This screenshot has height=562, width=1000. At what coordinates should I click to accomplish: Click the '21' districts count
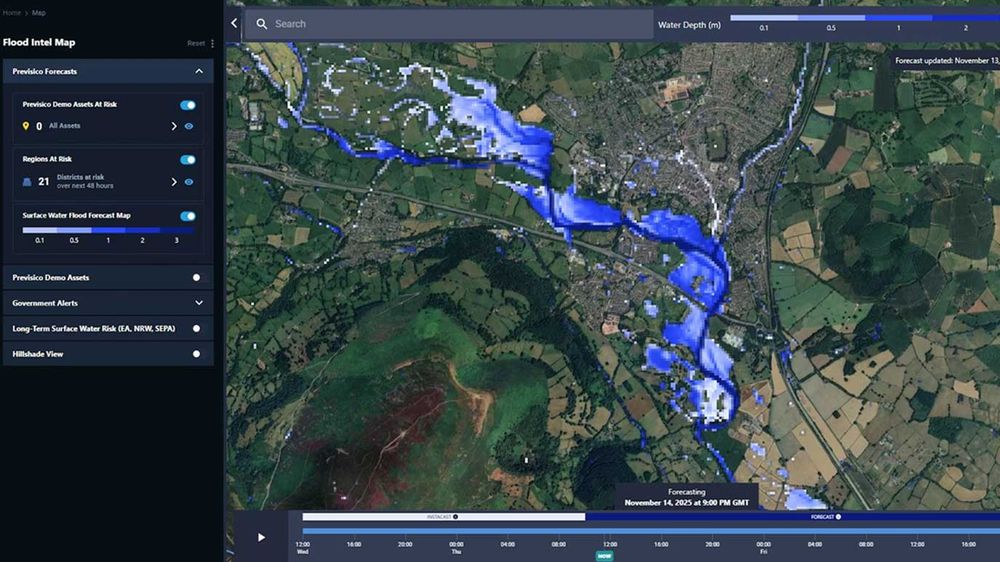[x=43, y=182]
